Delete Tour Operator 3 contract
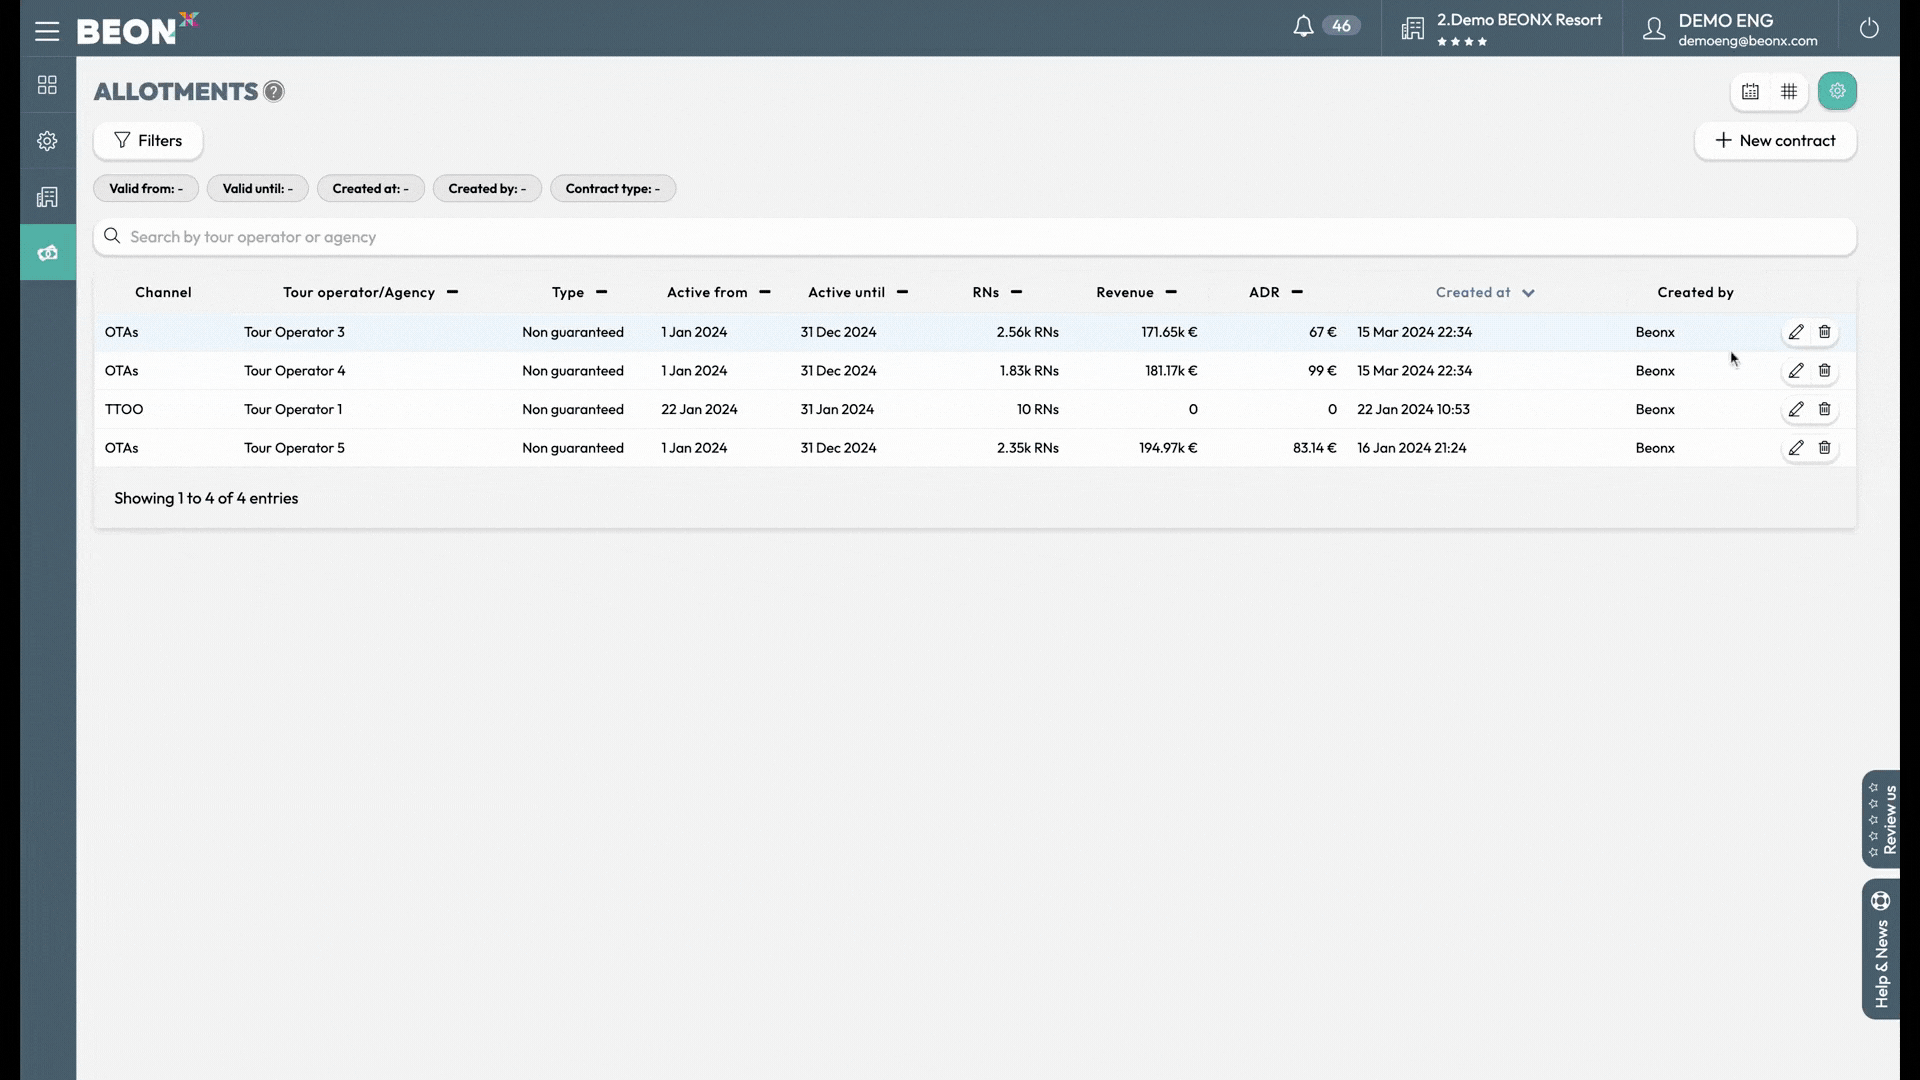 [1824, 332]
